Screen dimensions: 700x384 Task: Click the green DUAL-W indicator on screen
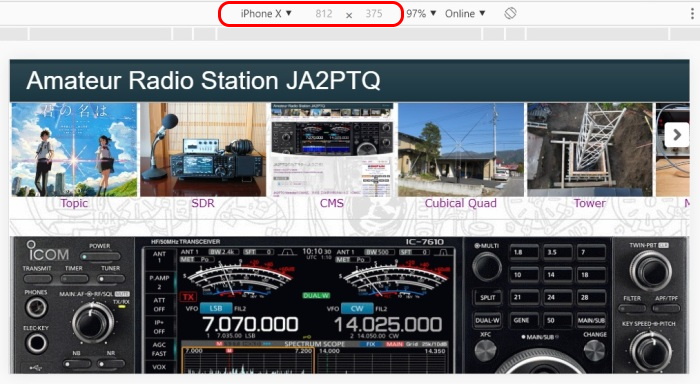click(x=317, y=295)
